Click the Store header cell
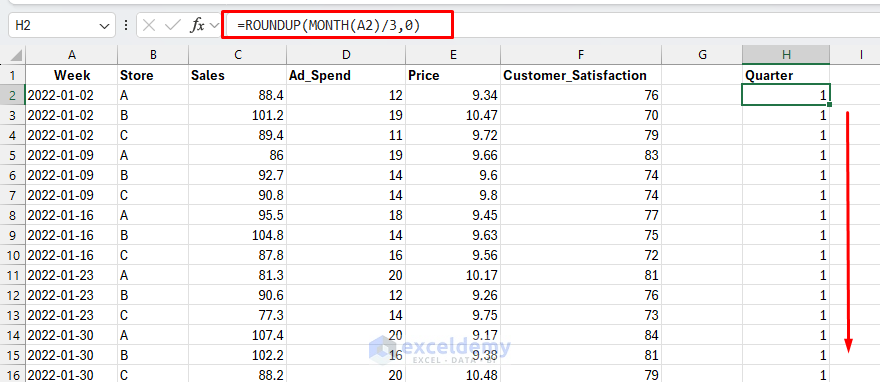This screenshot has height=382, width=880. click(x=153, y=75)
